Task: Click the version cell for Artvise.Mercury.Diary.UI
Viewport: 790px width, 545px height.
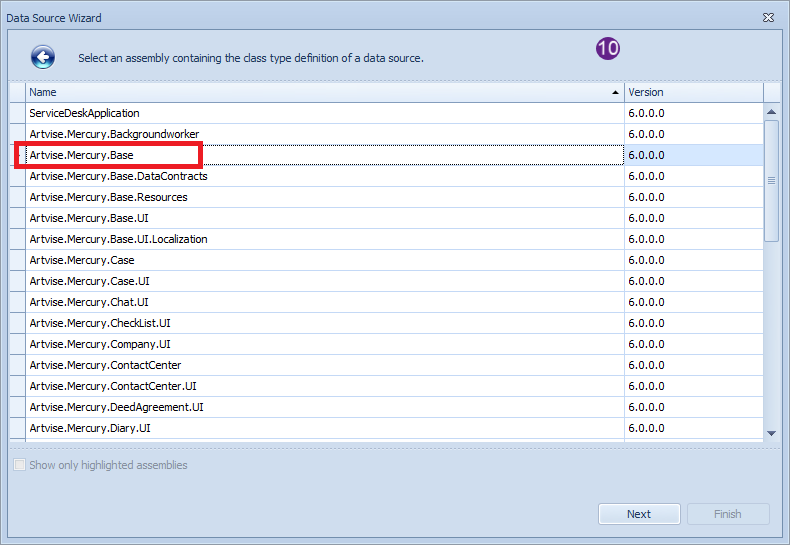Action: (694, 428)
